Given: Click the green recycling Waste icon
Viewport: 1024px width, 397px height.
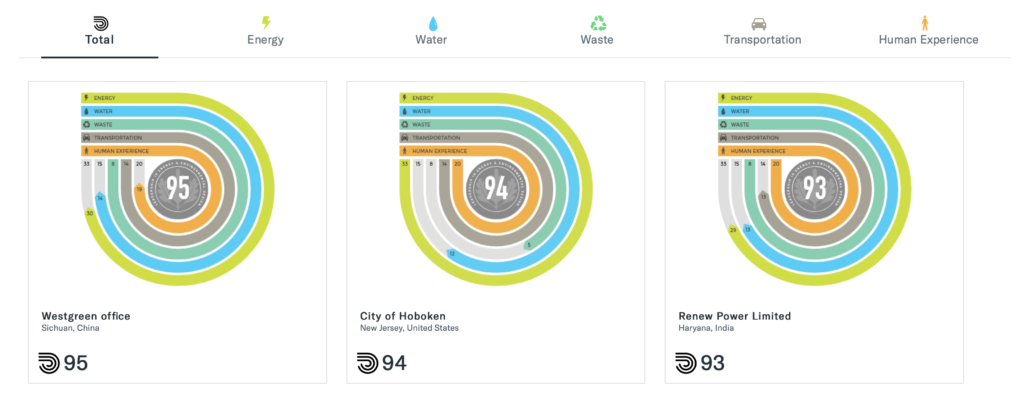Looking at the screenshot, I should [x=598, y=24].
